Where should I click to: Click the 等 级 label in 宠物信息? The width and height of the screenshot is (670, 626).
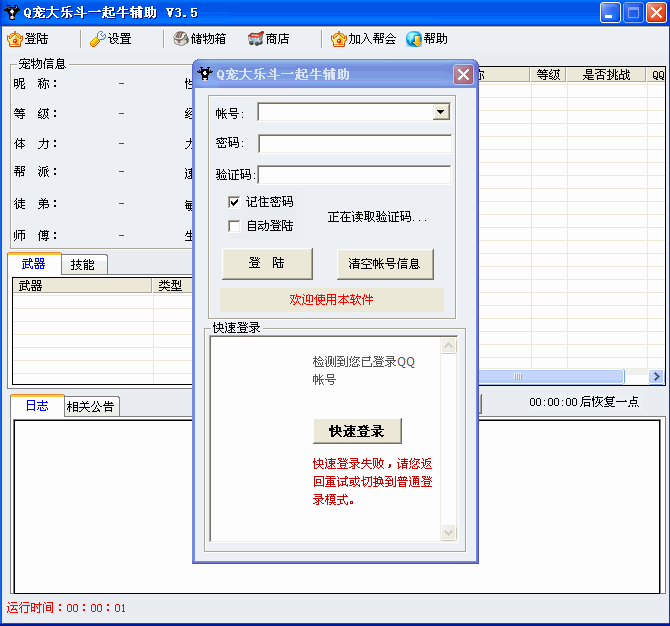click(x=35, y=113)
